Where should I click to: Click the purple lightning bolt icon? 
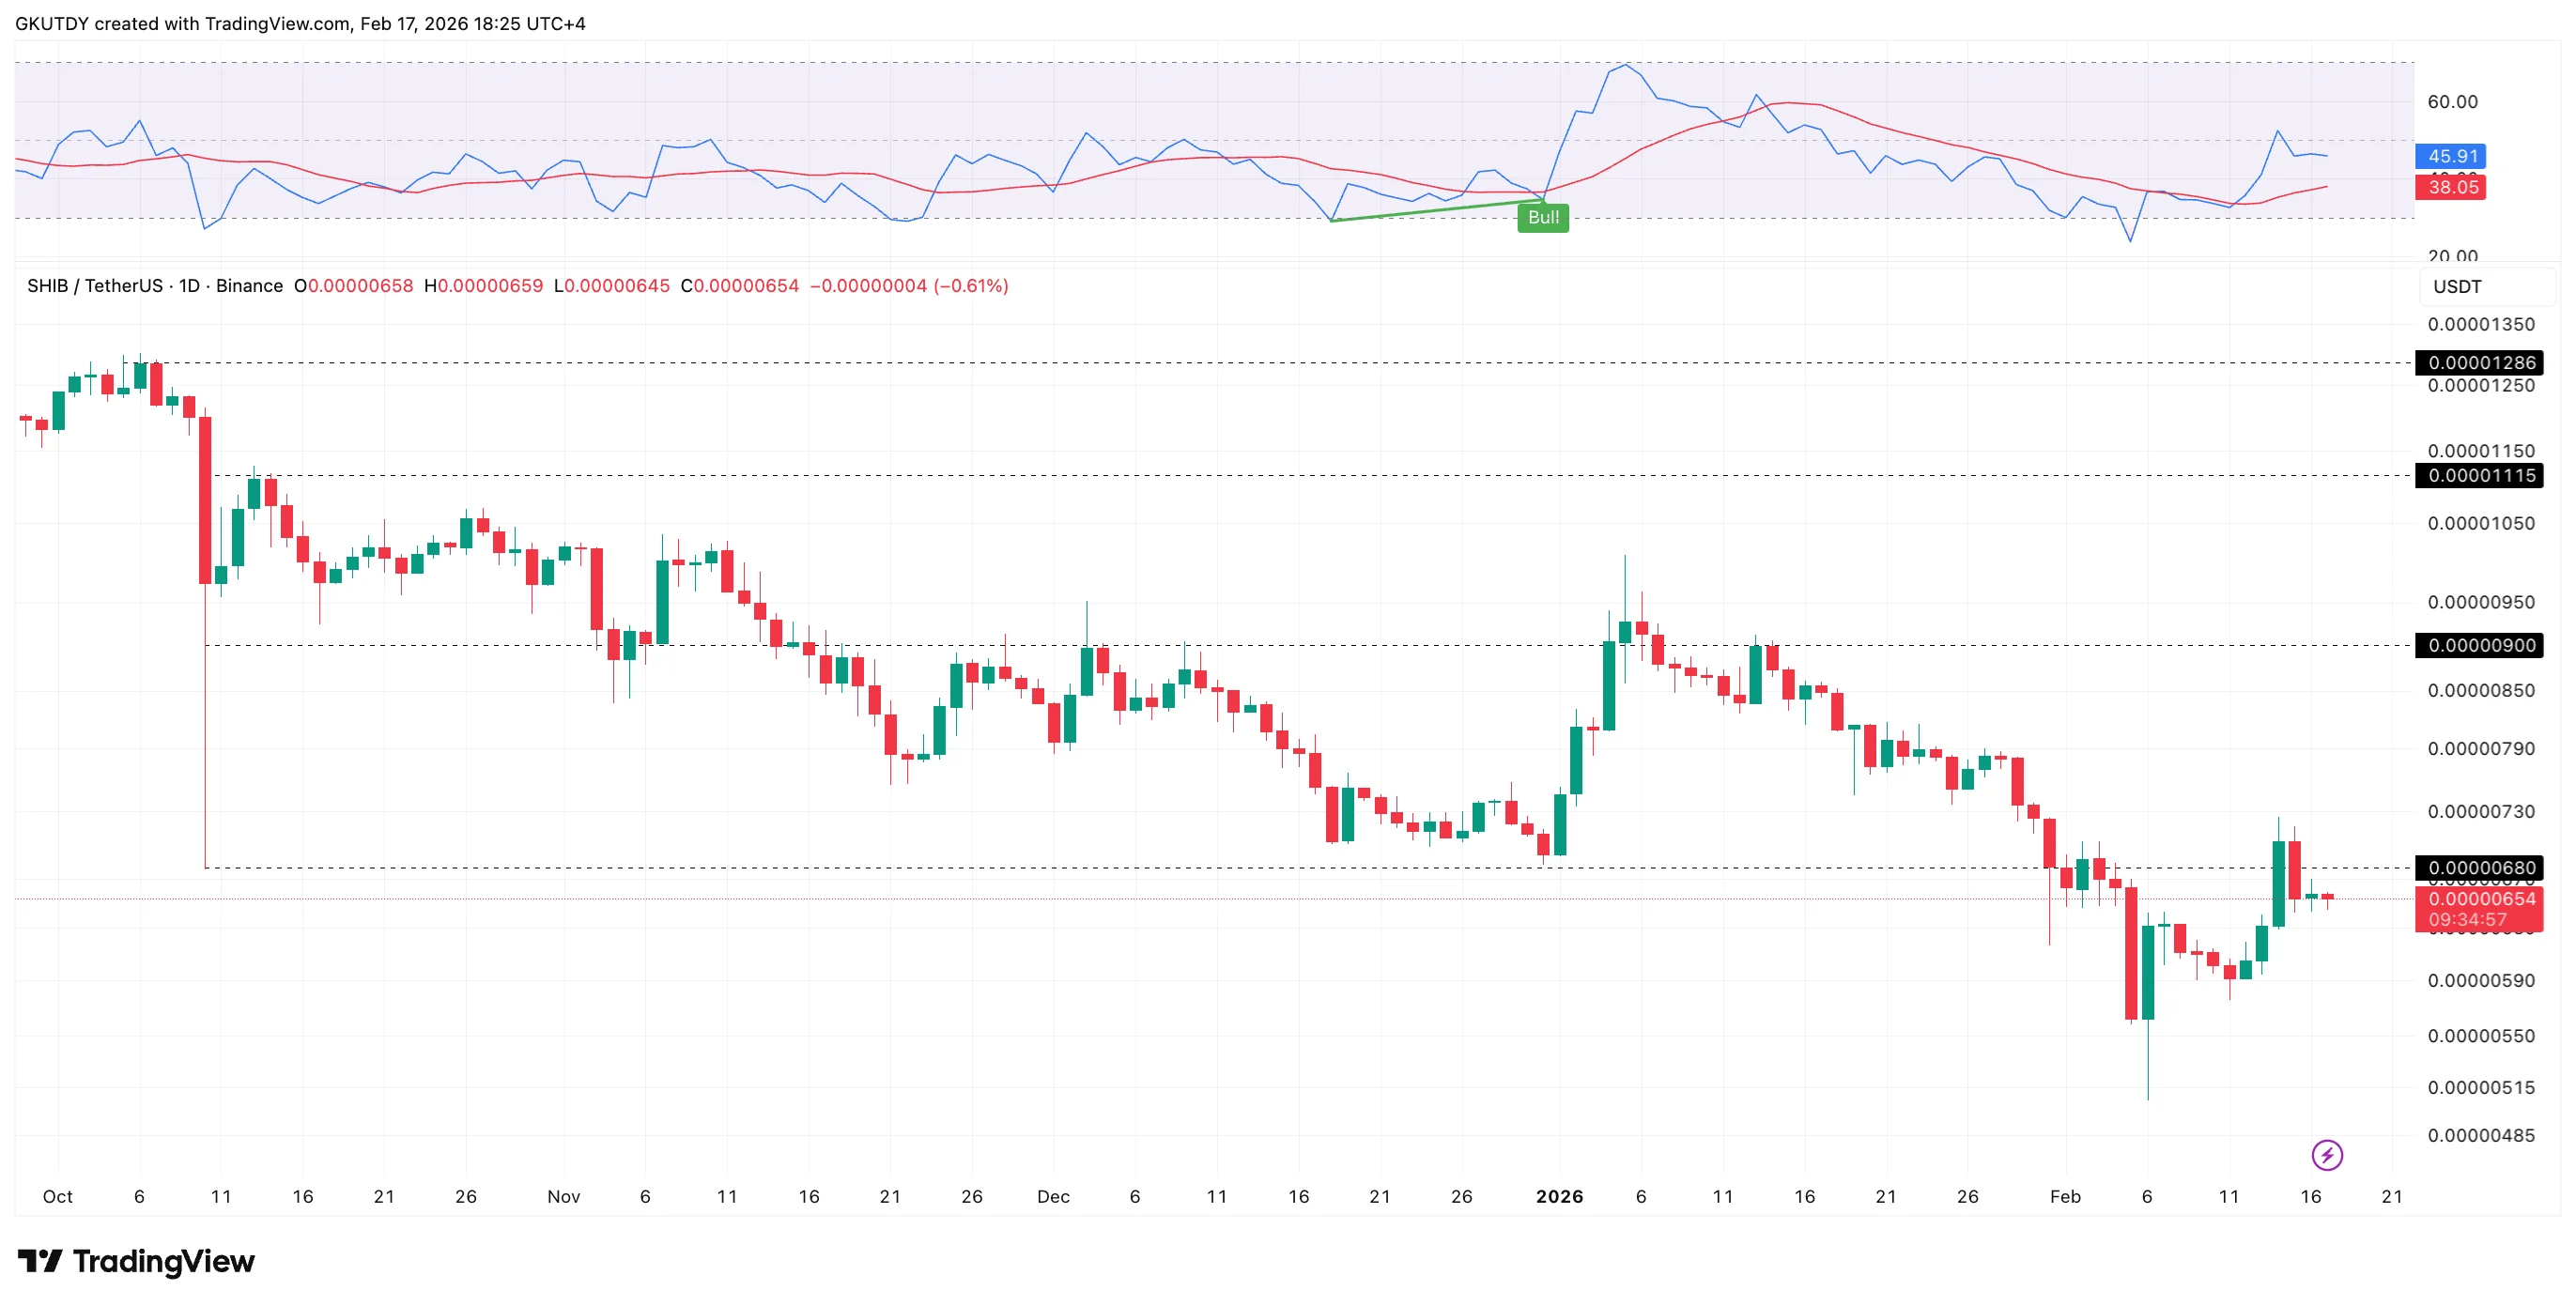pos(2327,1156)
